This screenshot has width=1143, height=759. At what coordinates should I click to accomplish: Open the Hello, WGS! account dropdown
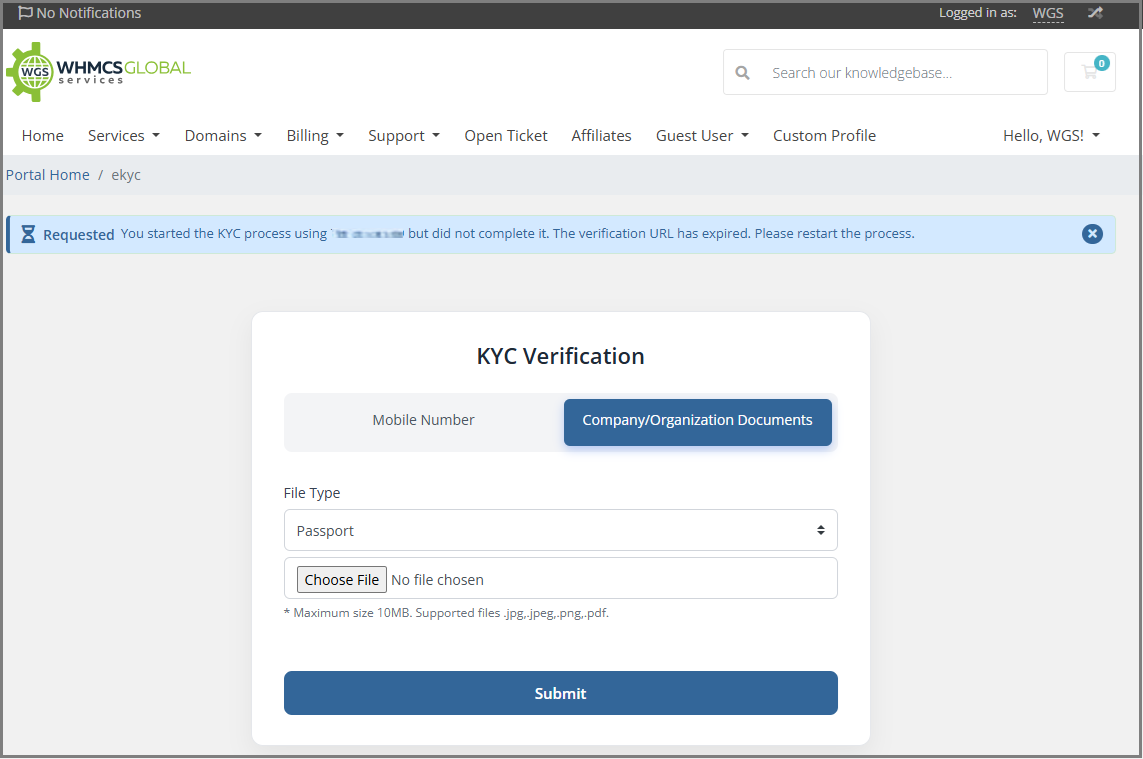pyautogui.click(x=1050, y=136)
